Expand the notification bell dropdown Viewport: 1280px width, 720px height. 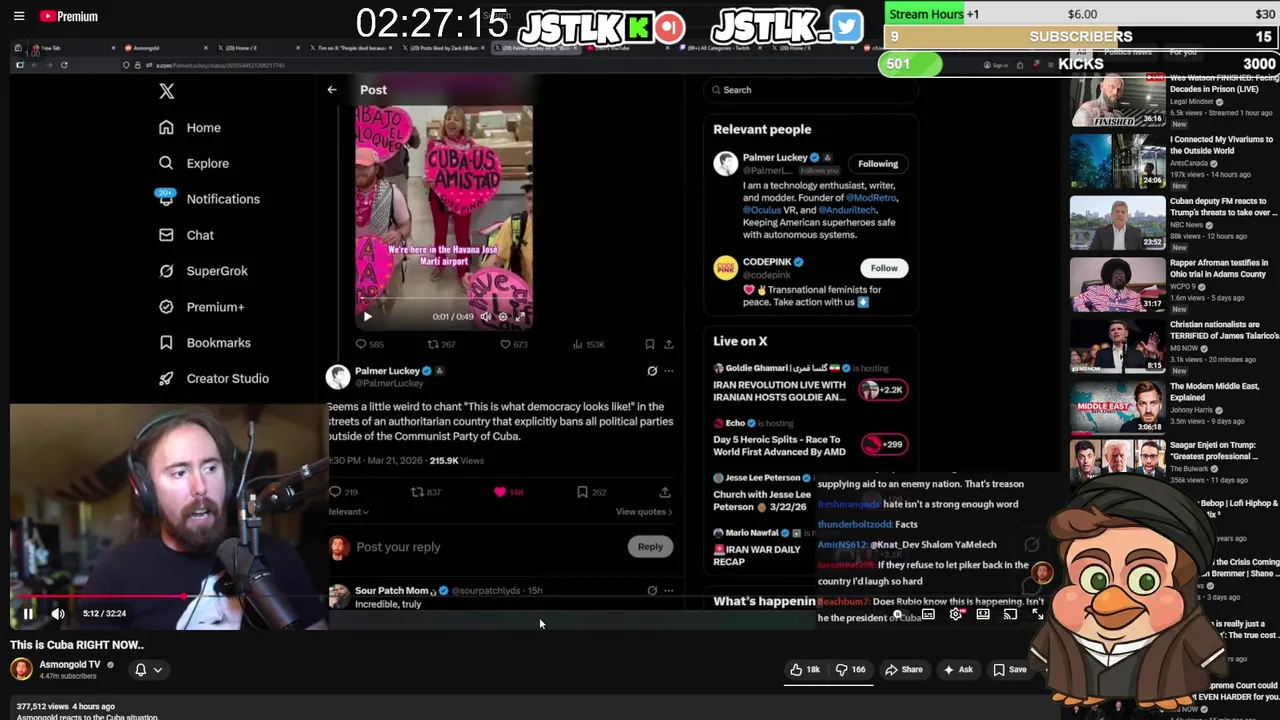[148, 670]
